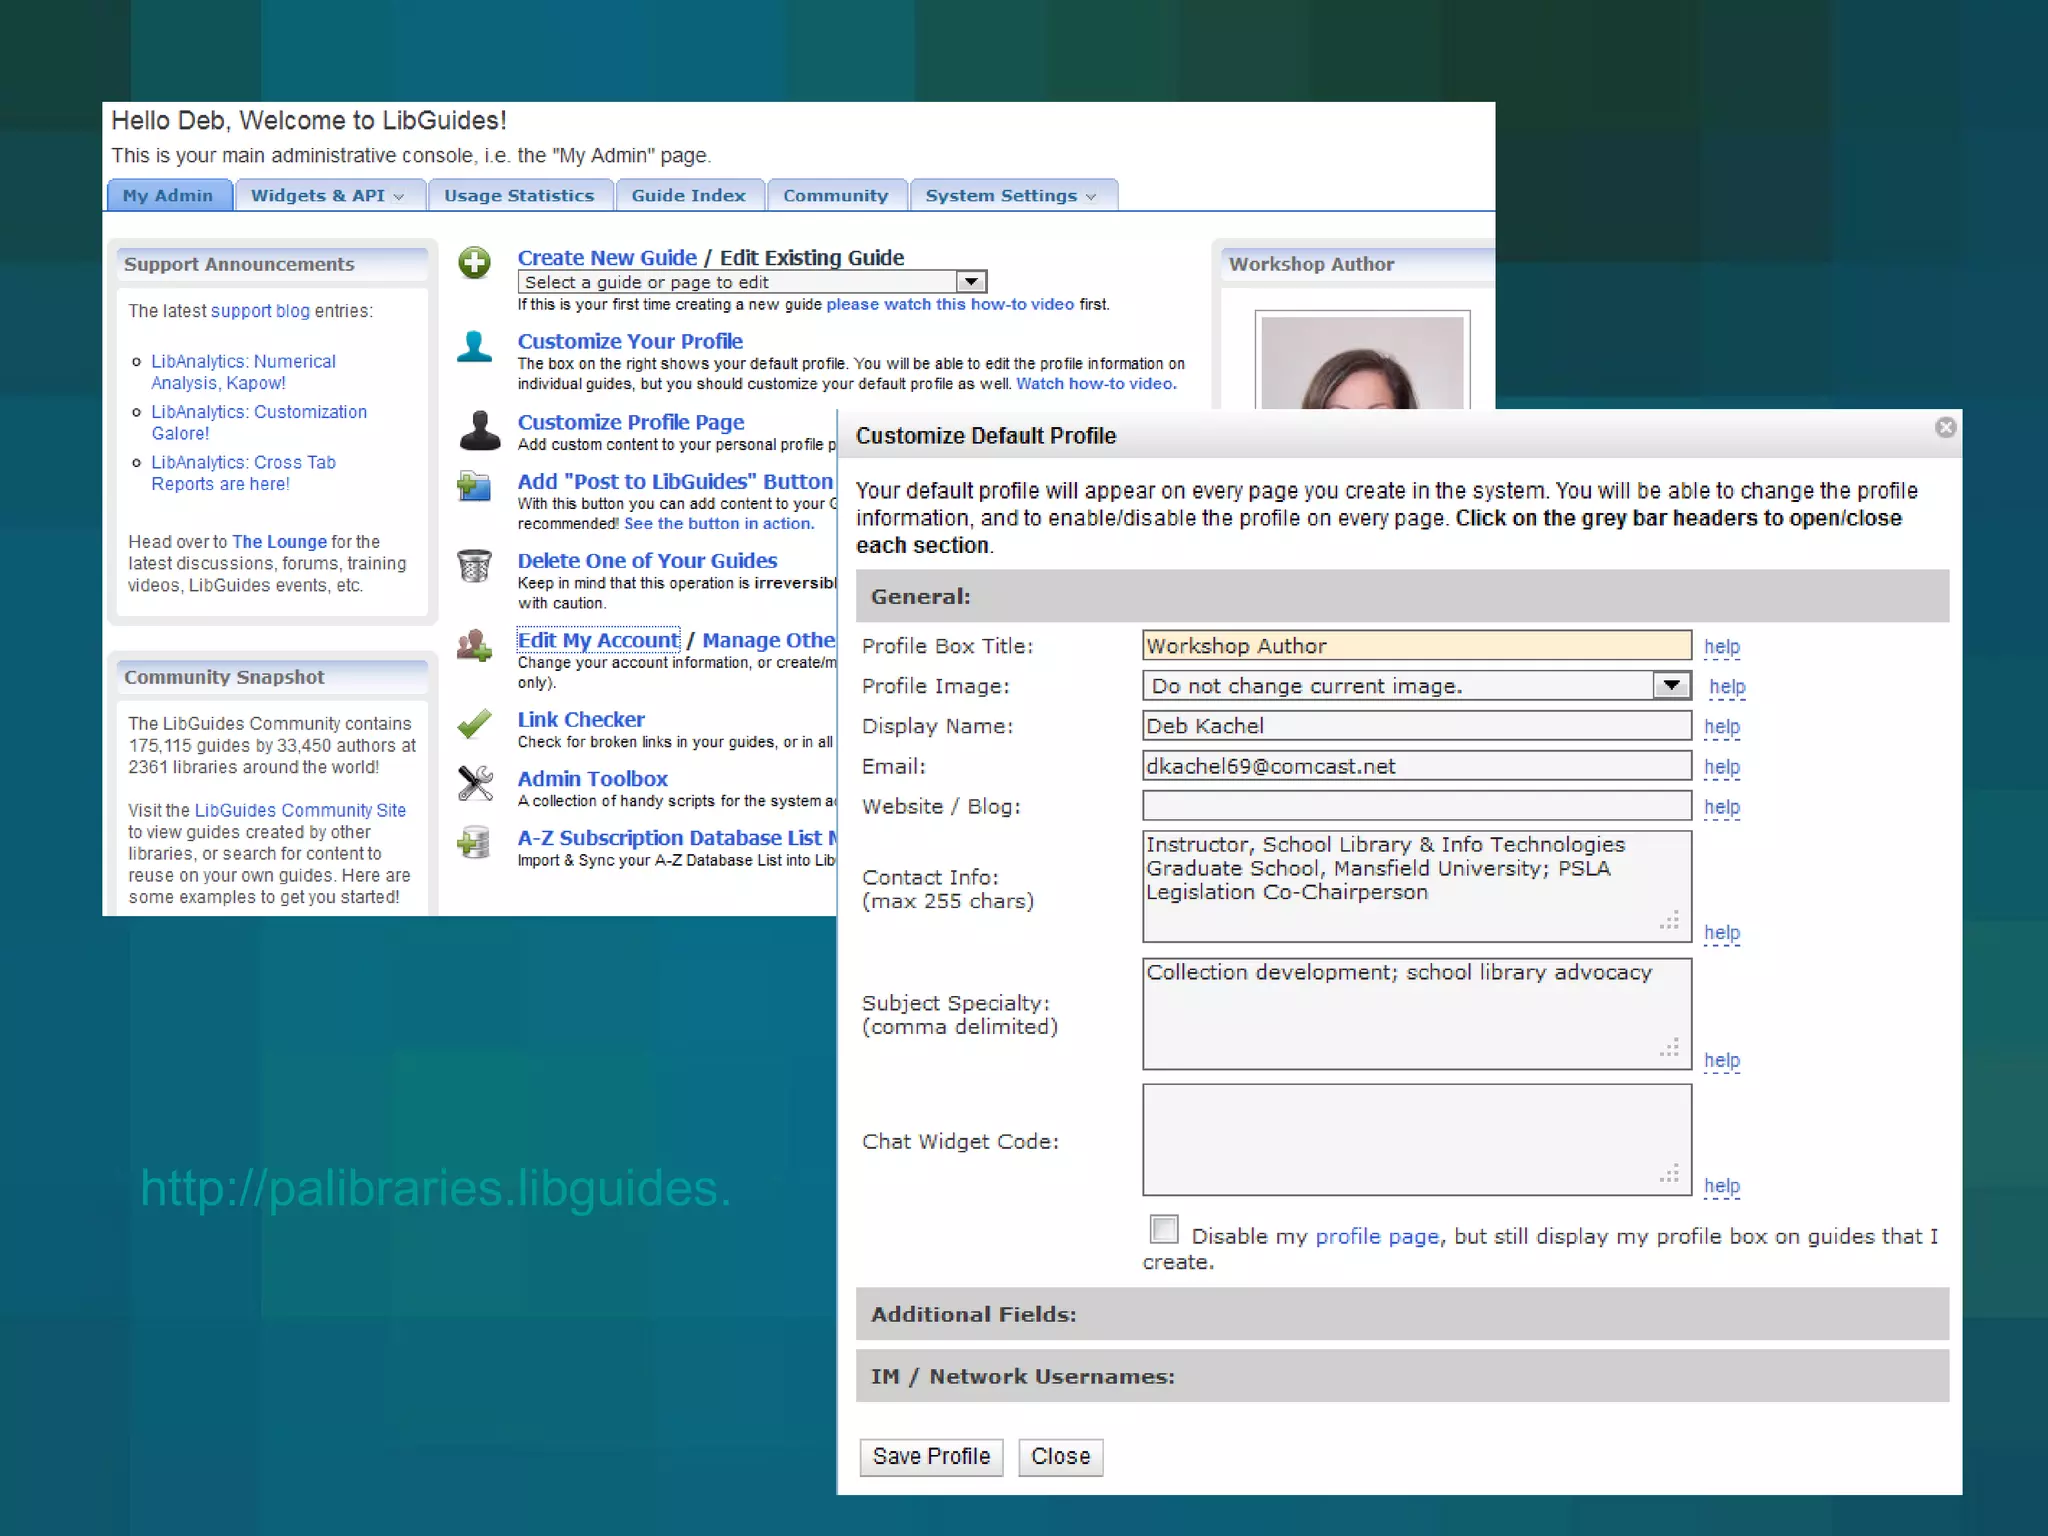Click the Post to LibGuides folder icon
Image resolution: width=2048 pixels, height=1536 pixels.
pyautogui.click(x=474, y=486)
